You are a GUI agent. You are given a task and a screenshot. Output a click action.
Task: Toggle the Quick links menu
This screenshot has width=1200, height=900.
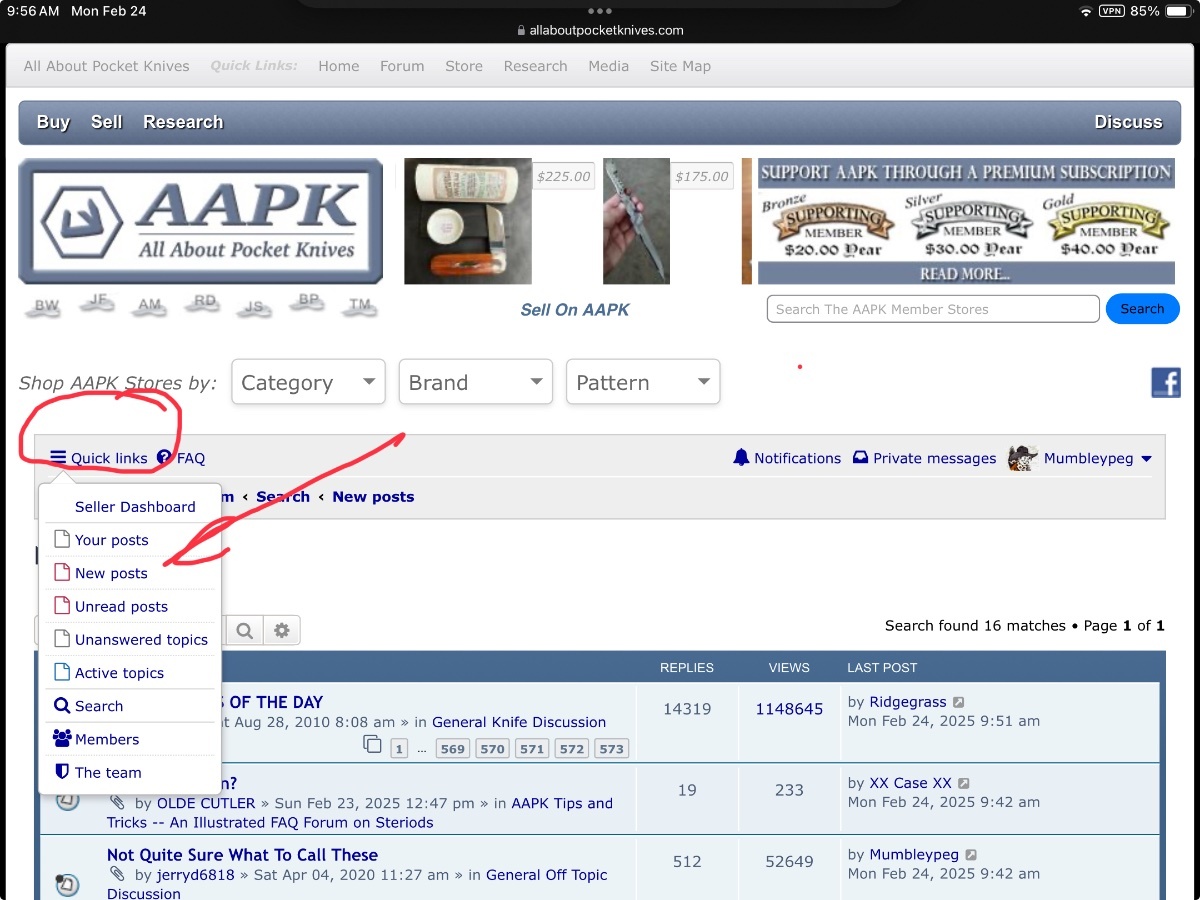coord(99,458)
